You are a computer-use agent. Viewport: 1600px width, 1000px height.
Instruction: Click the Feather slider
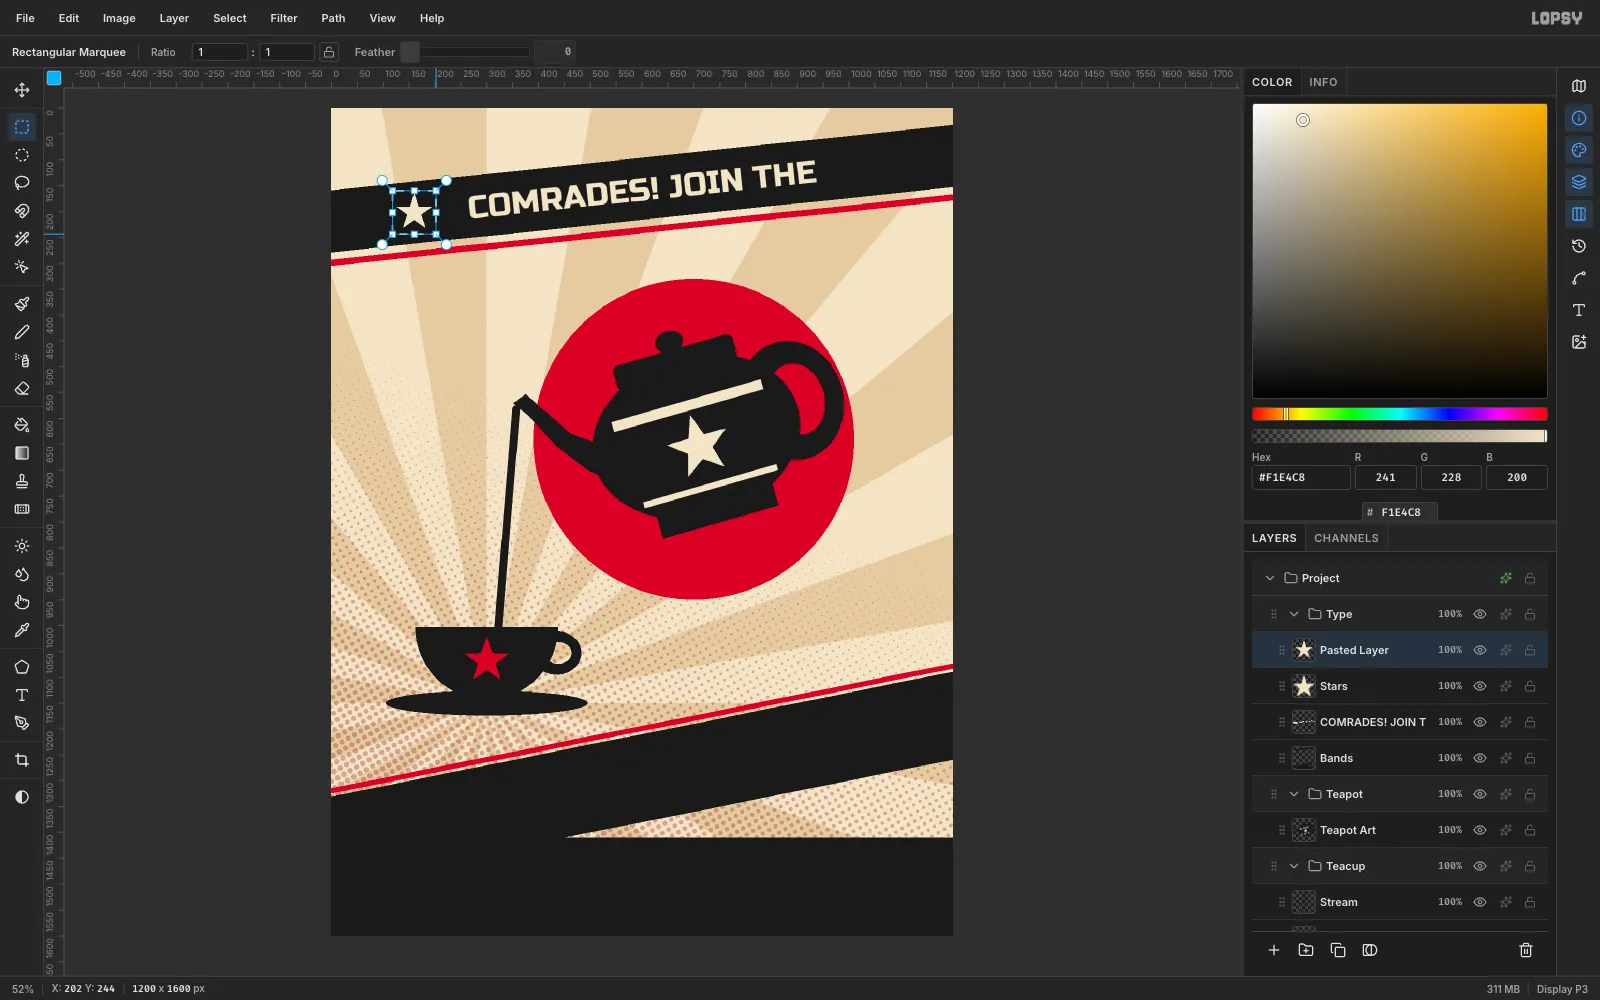465,52
